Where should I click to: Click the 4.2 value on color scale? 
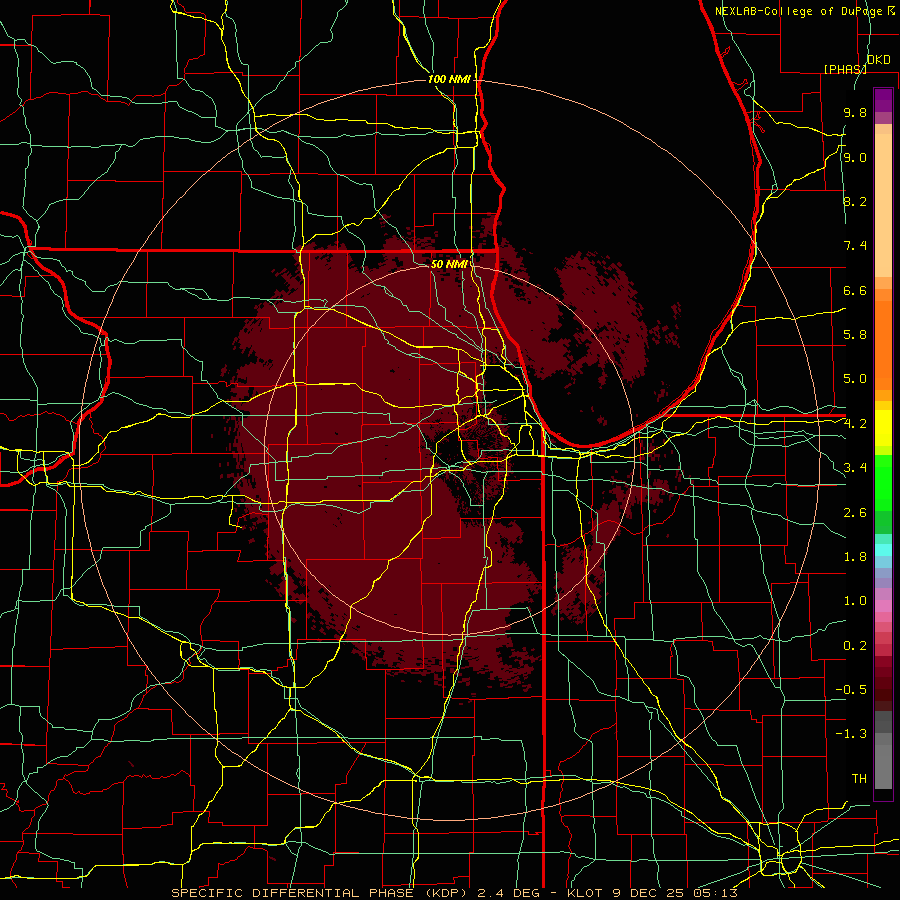point(855,424)
